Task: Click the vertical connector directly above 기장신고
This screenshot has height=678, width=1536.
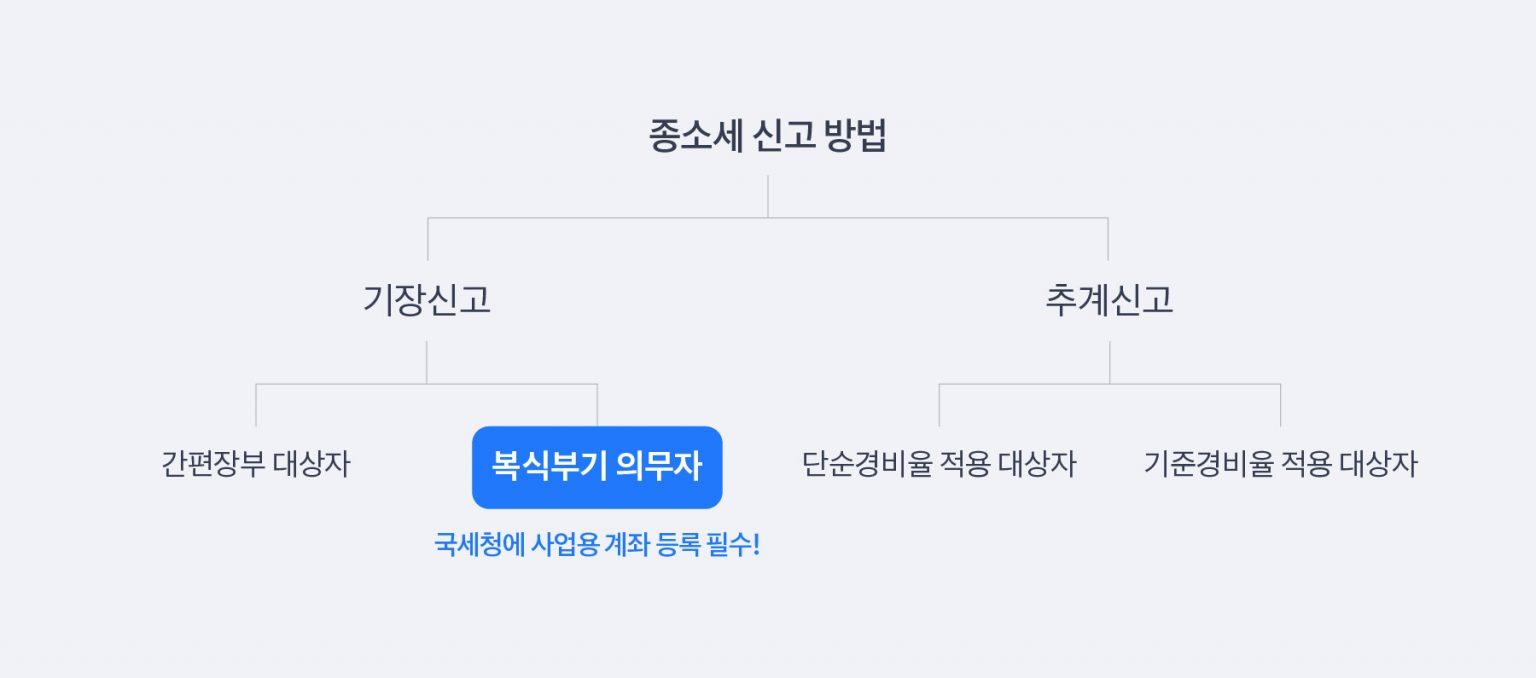Action: (x=428, y=240)
